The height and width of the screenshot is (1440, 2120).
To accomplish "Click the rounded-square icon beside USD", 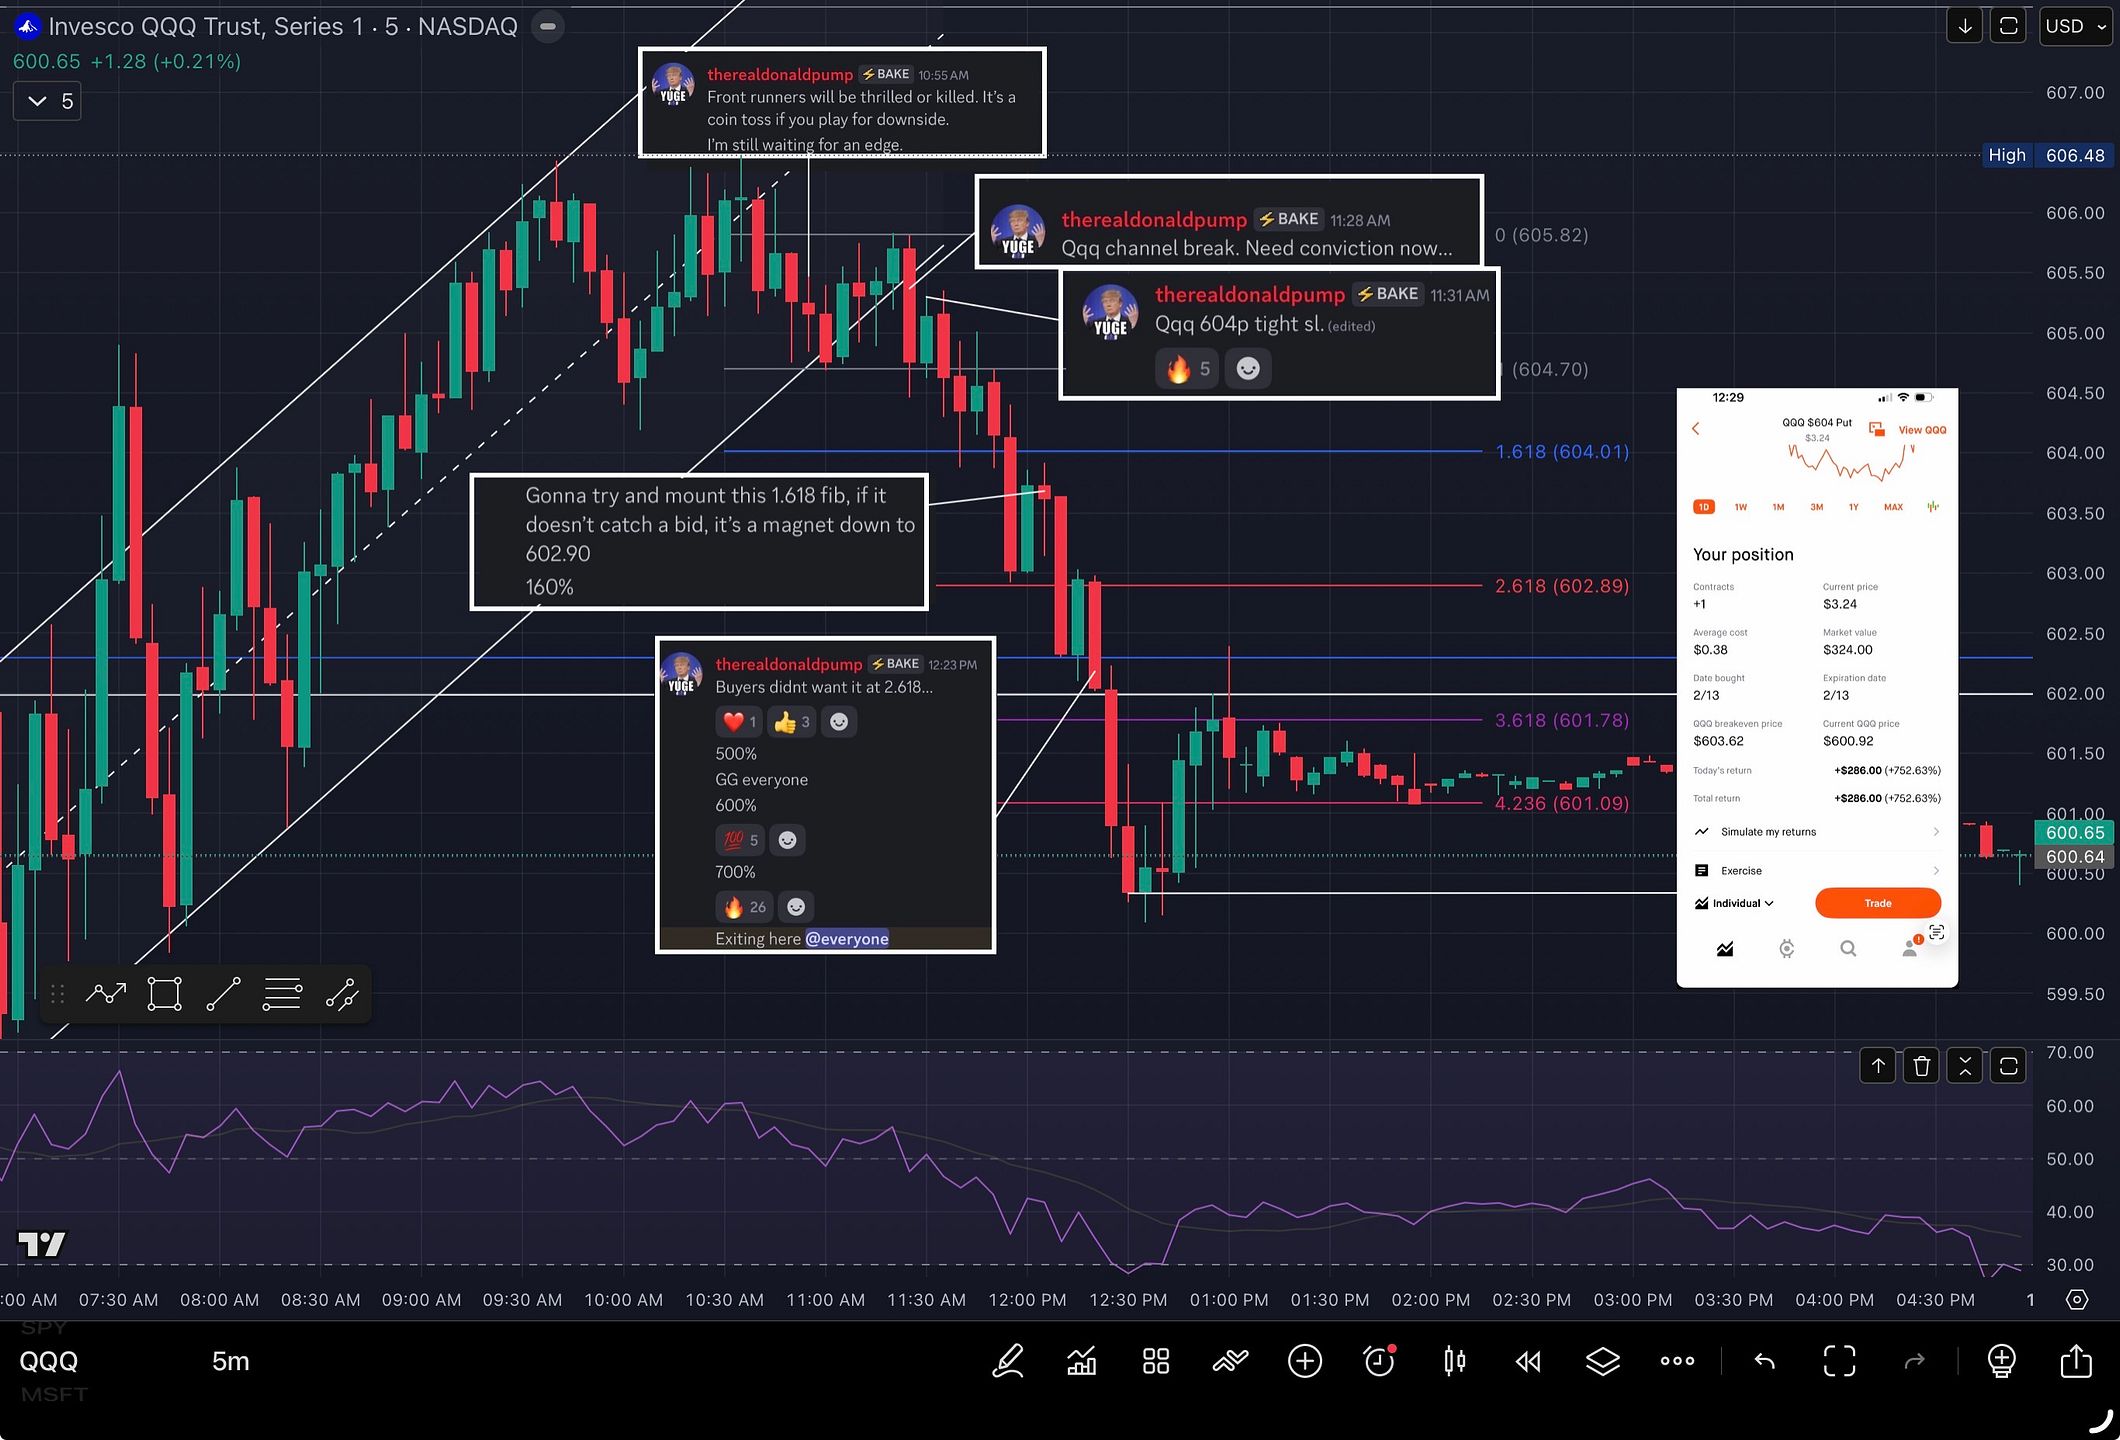I will point(2008,26).
